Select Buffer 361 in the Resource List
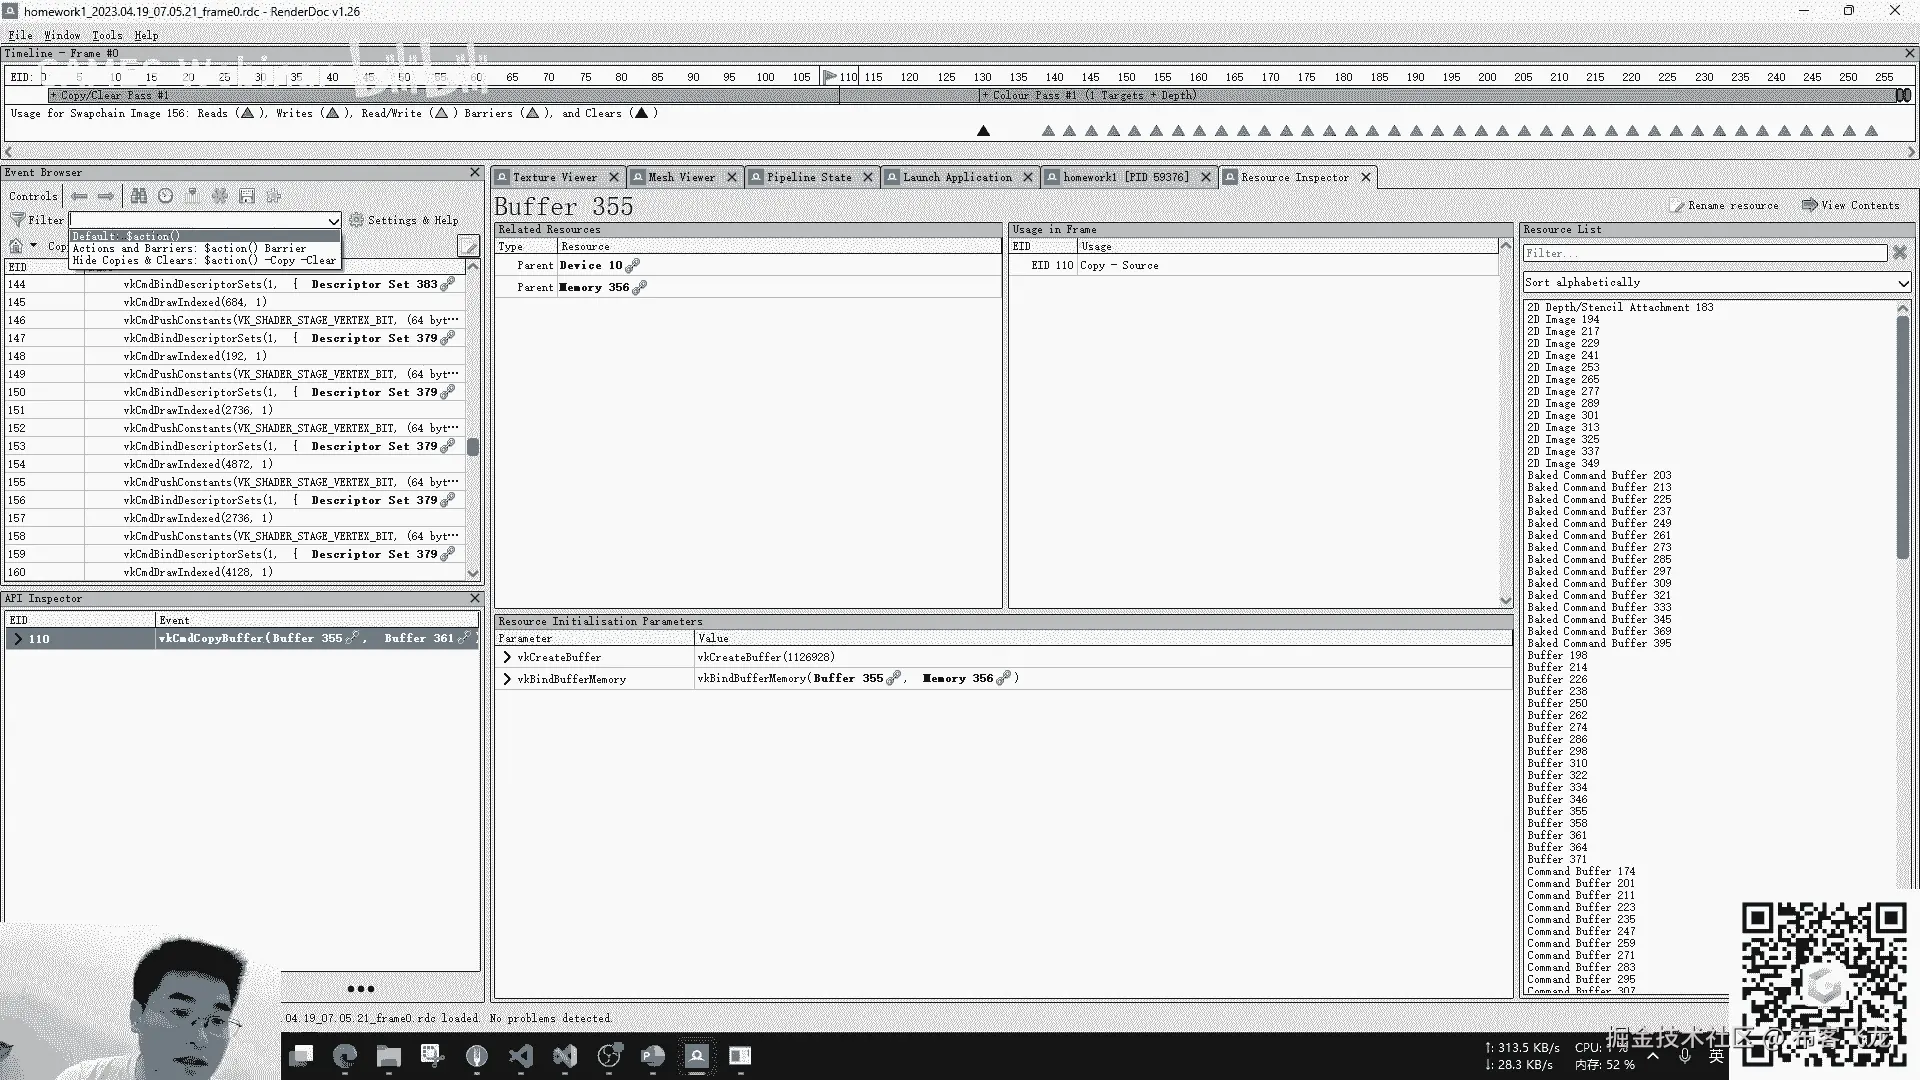Screen dimensions: 1920x1080 tap(1557, 836)
